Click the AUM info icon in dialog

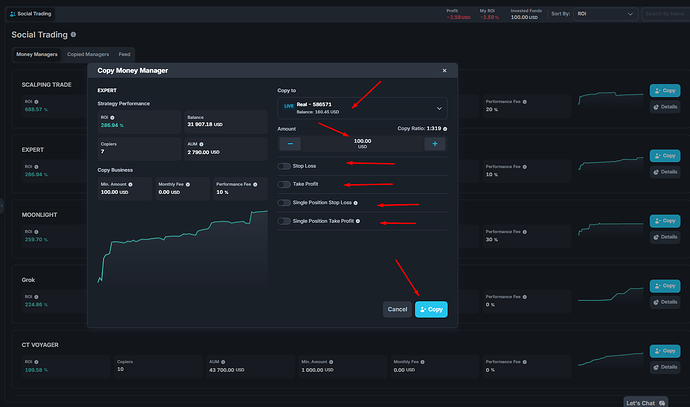point(201,144)
